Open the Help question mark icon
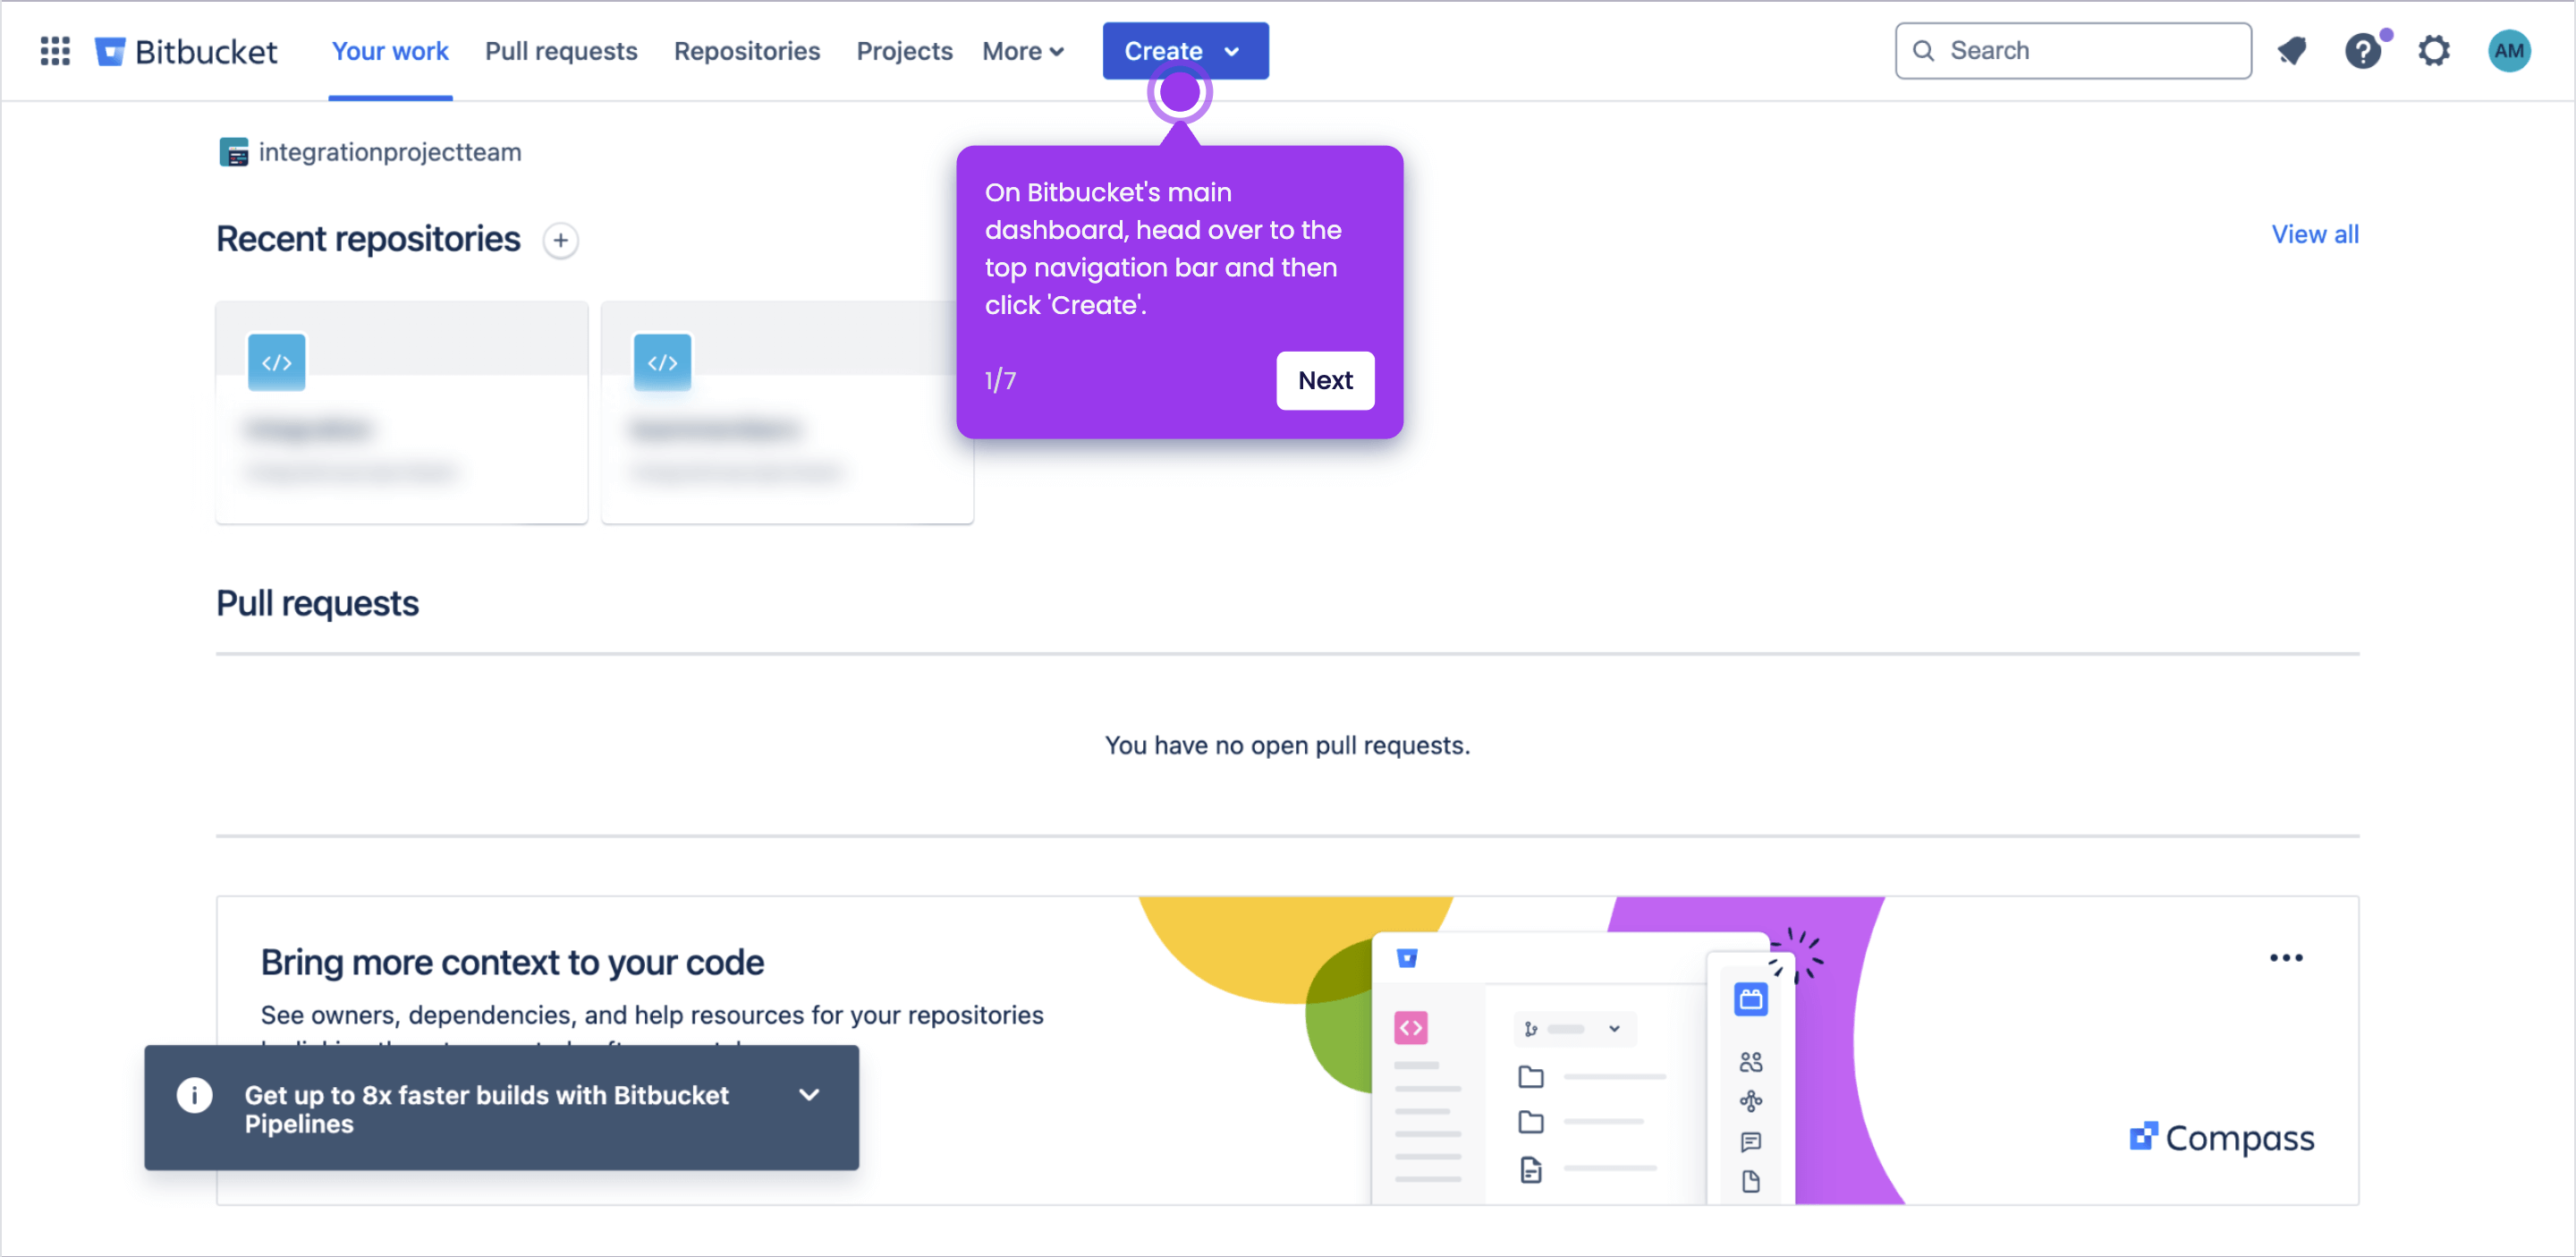This screenshot has width=2576, height=1257. (x=2363, y=51)
